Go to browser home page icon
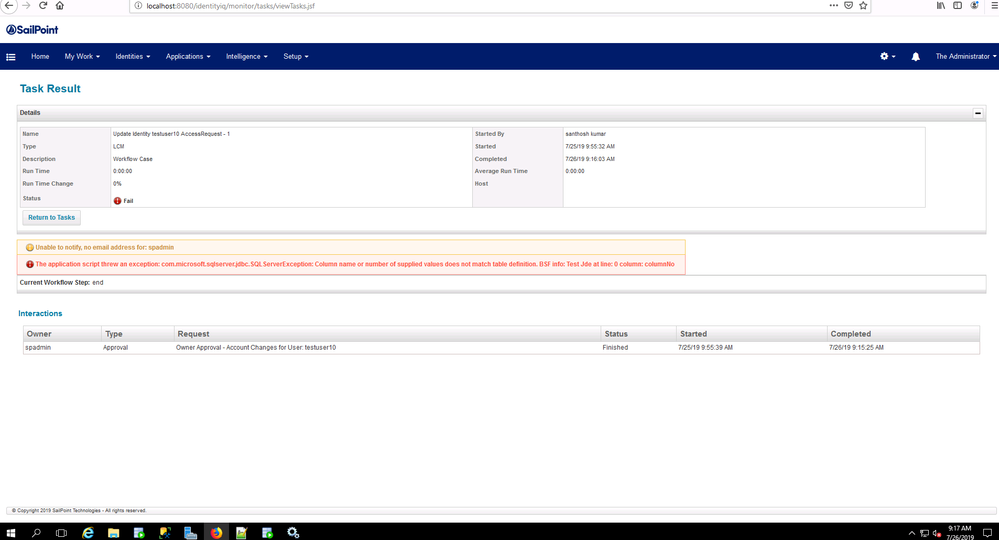 (x=61, y=6)
